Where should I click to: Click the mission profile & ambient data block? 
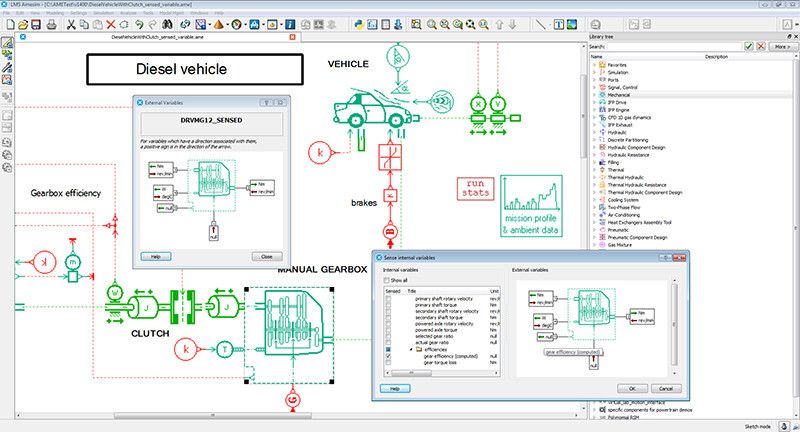point(531,206)
